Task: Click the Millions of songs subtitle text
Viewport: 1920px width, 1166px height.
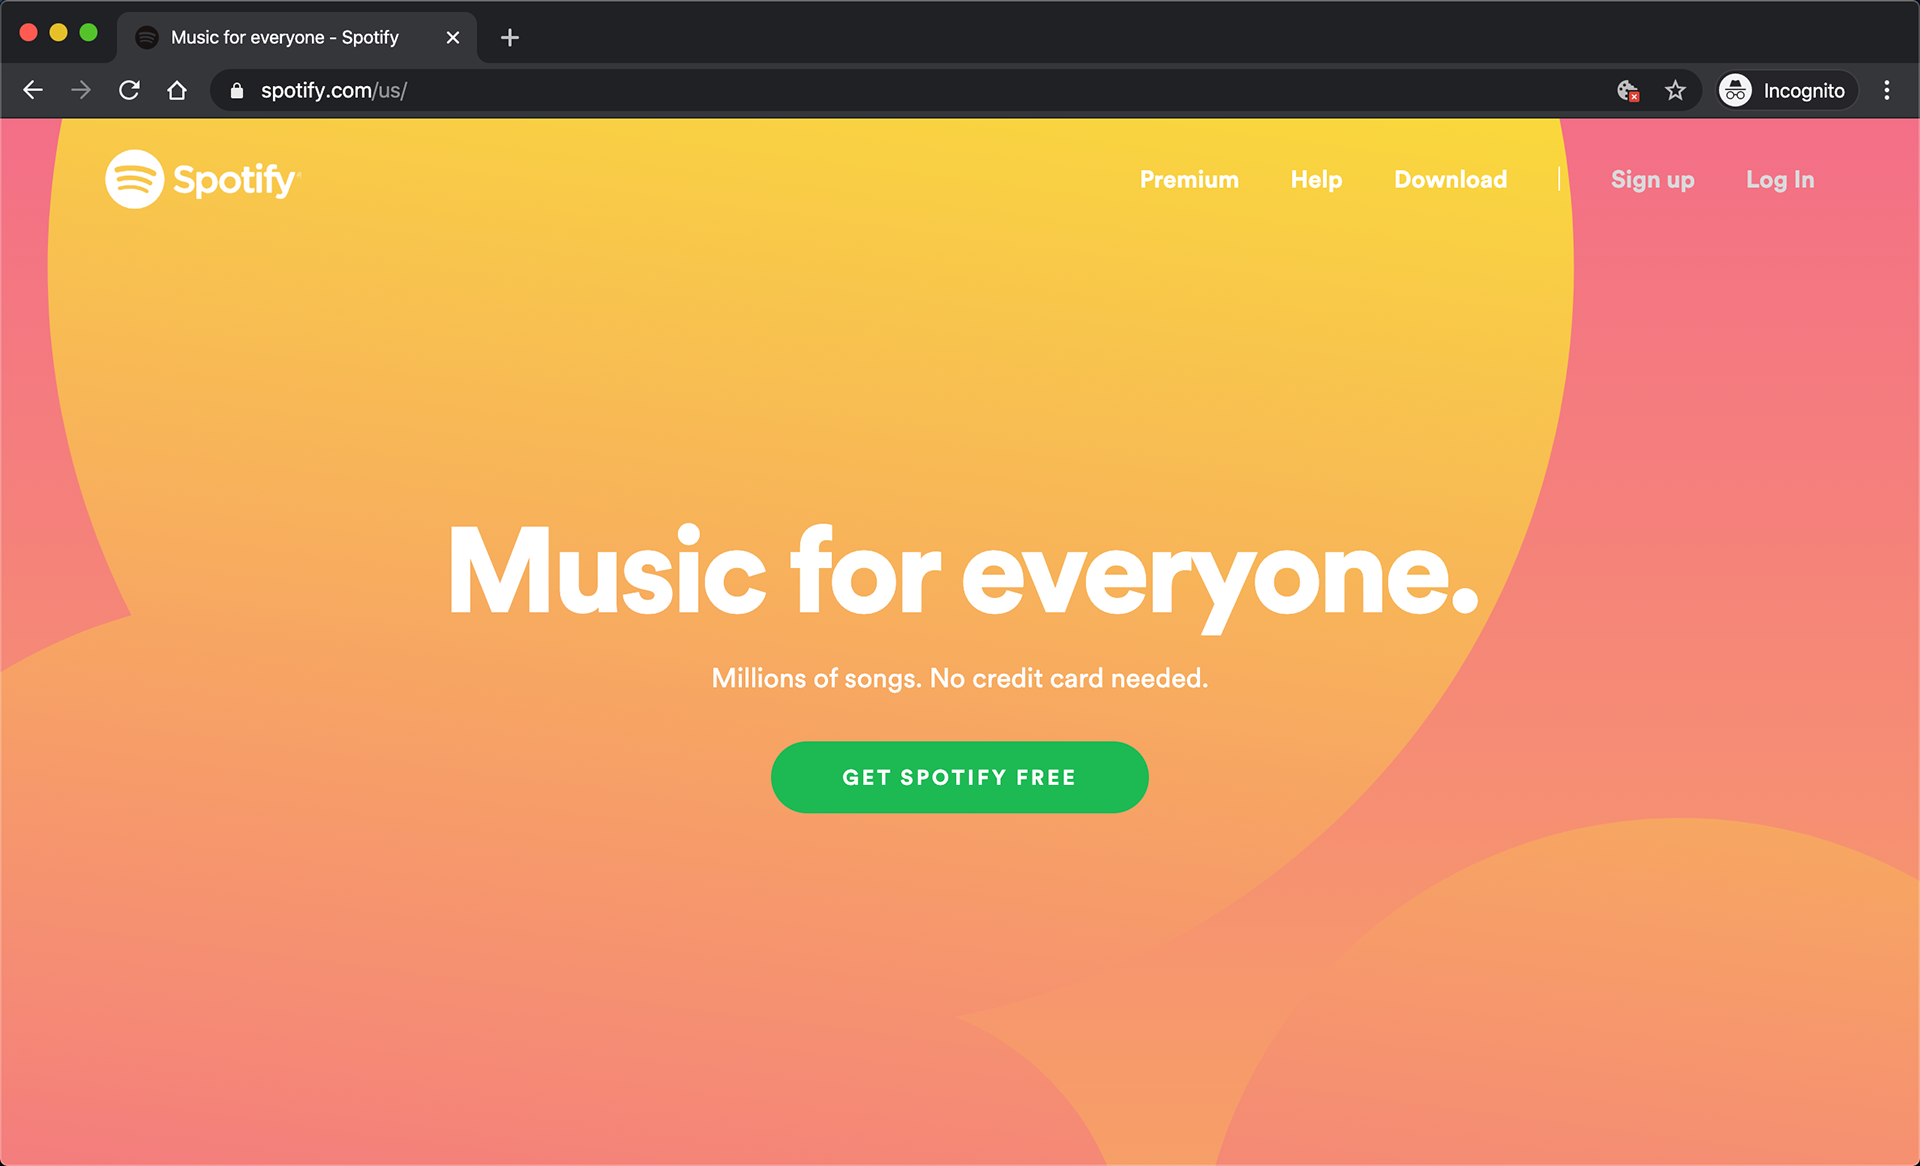Action: coord(960,679)
